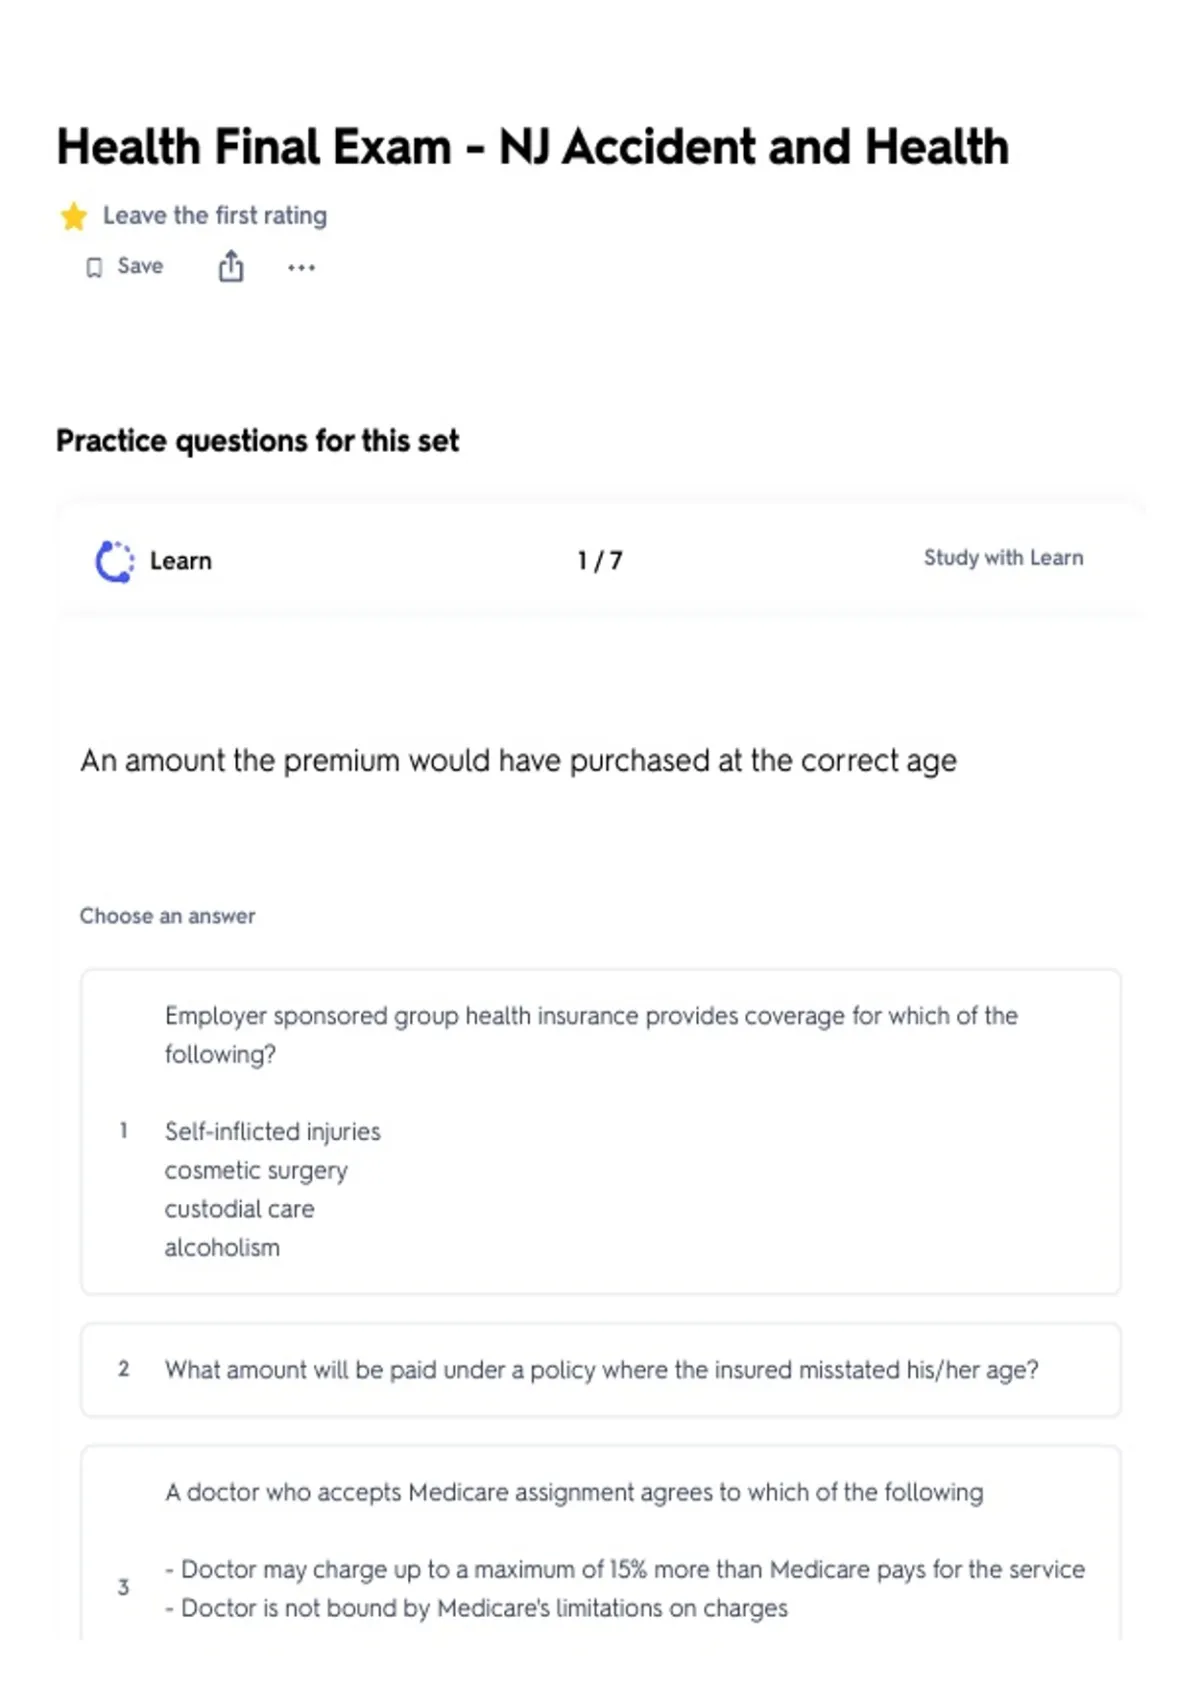The height and width of the screenshot is (1700, 1200).
Task: Click the Learn mode circular icon
Action: point(114,561)
